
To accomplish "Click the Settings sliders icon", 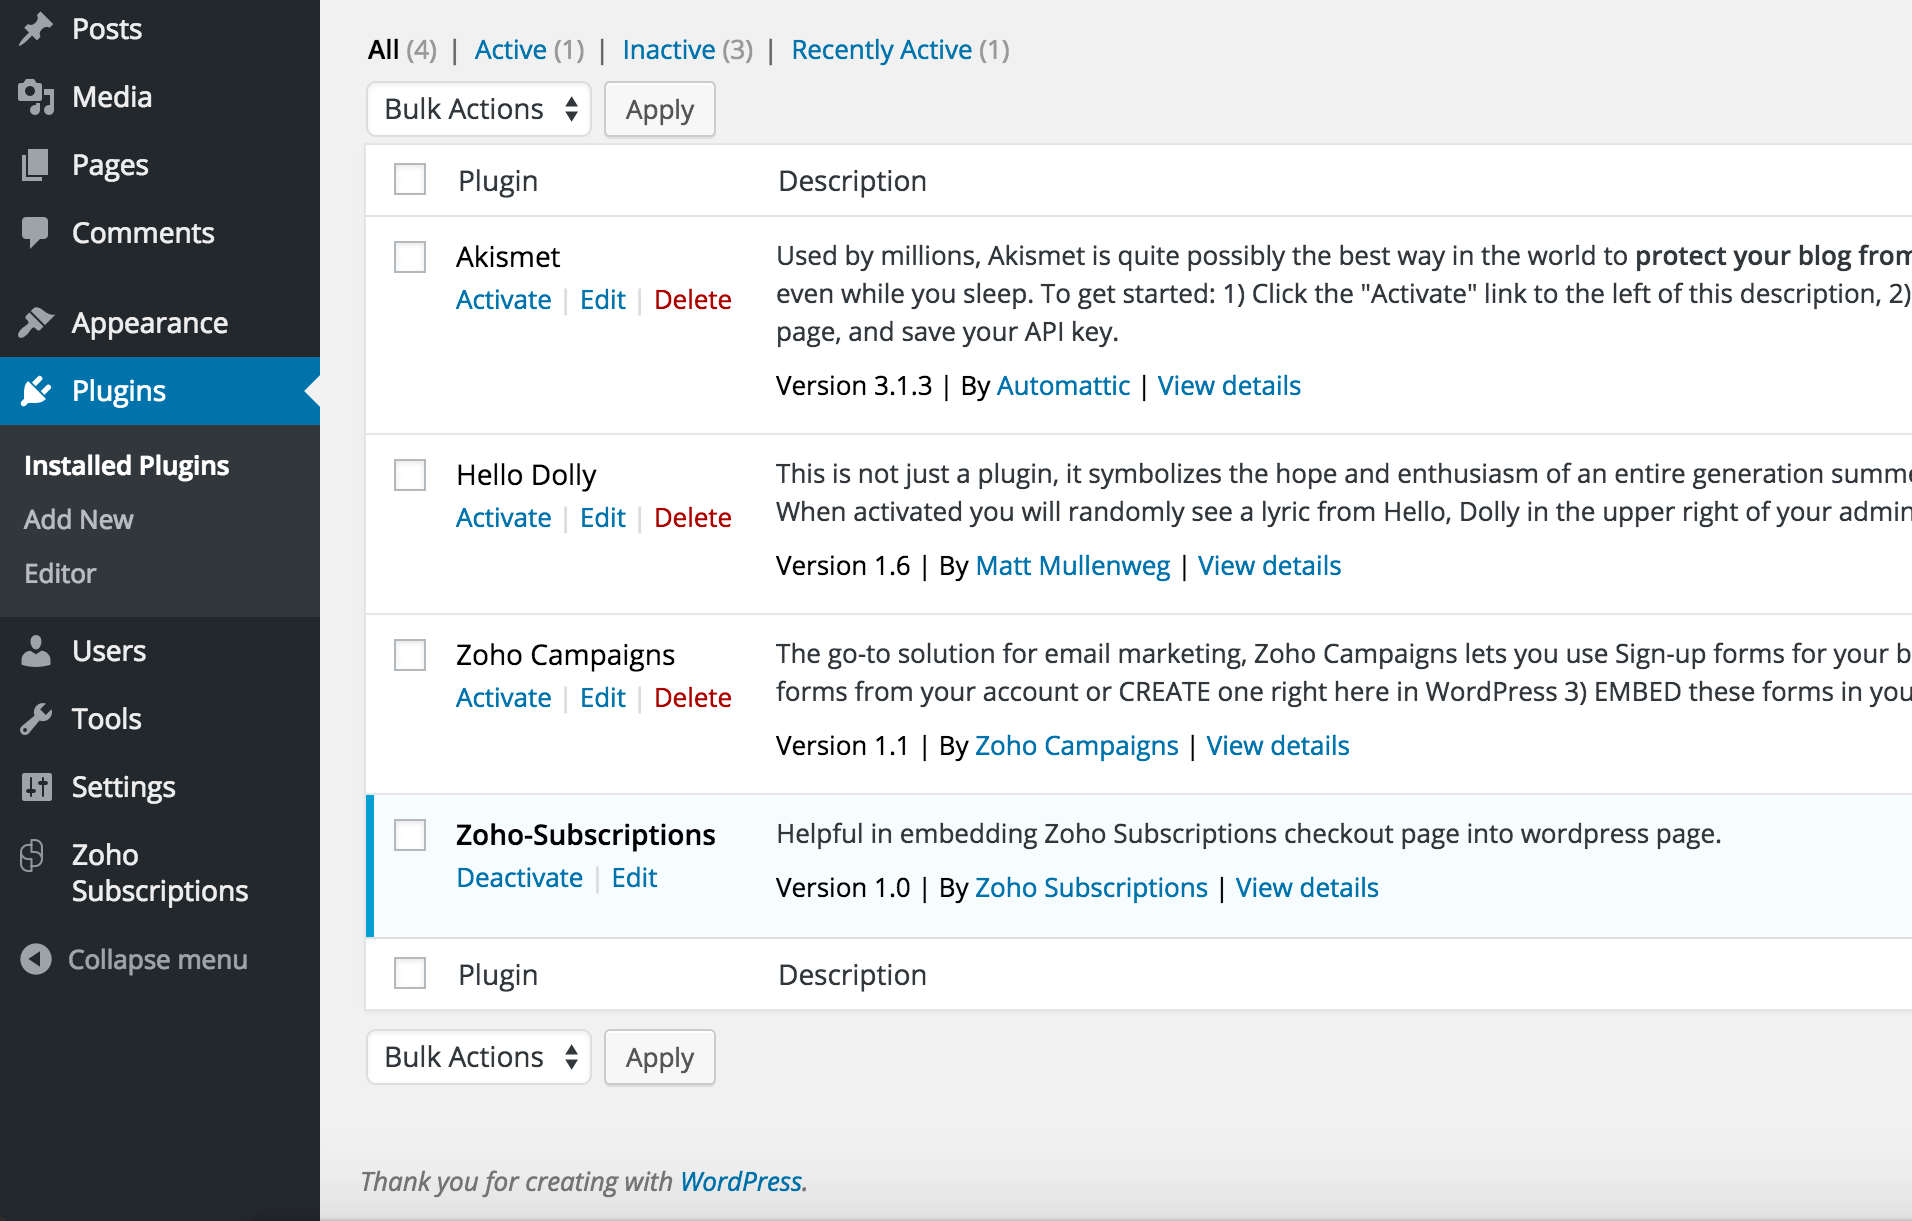I will coord(36,787).
